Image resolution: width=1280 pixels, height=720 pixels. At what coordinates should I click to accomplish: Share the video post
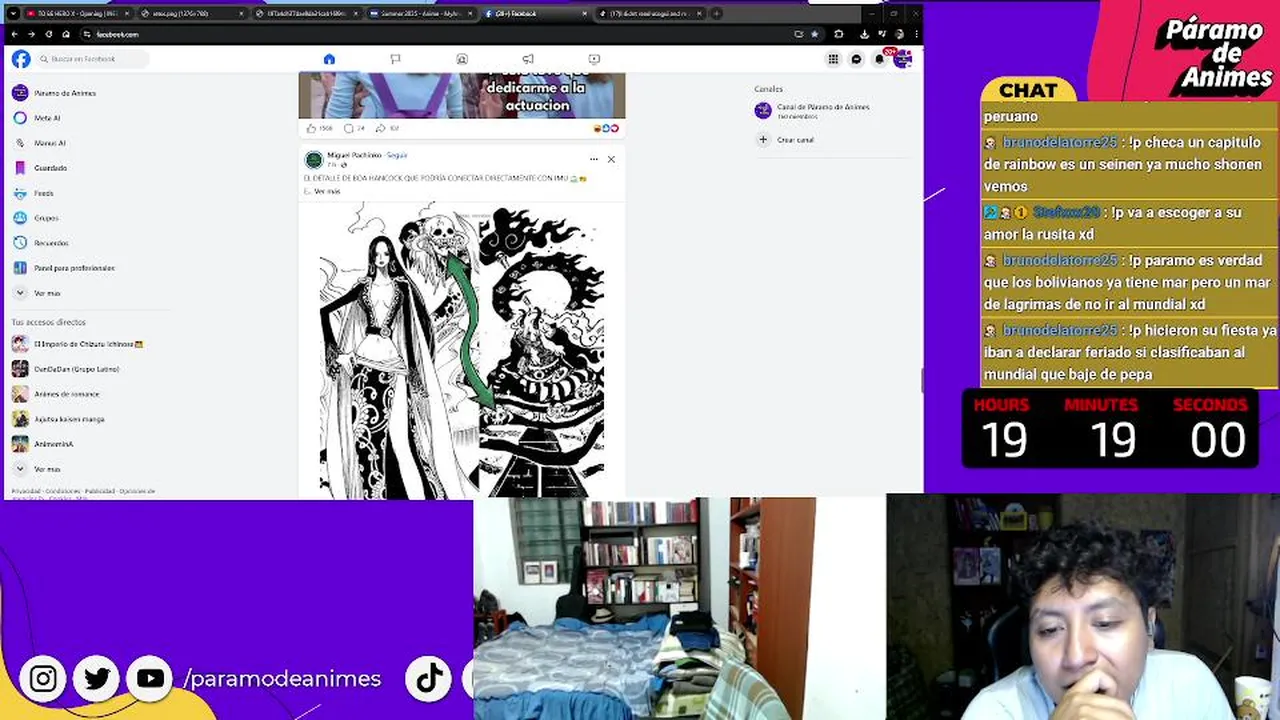pos(387,128)
